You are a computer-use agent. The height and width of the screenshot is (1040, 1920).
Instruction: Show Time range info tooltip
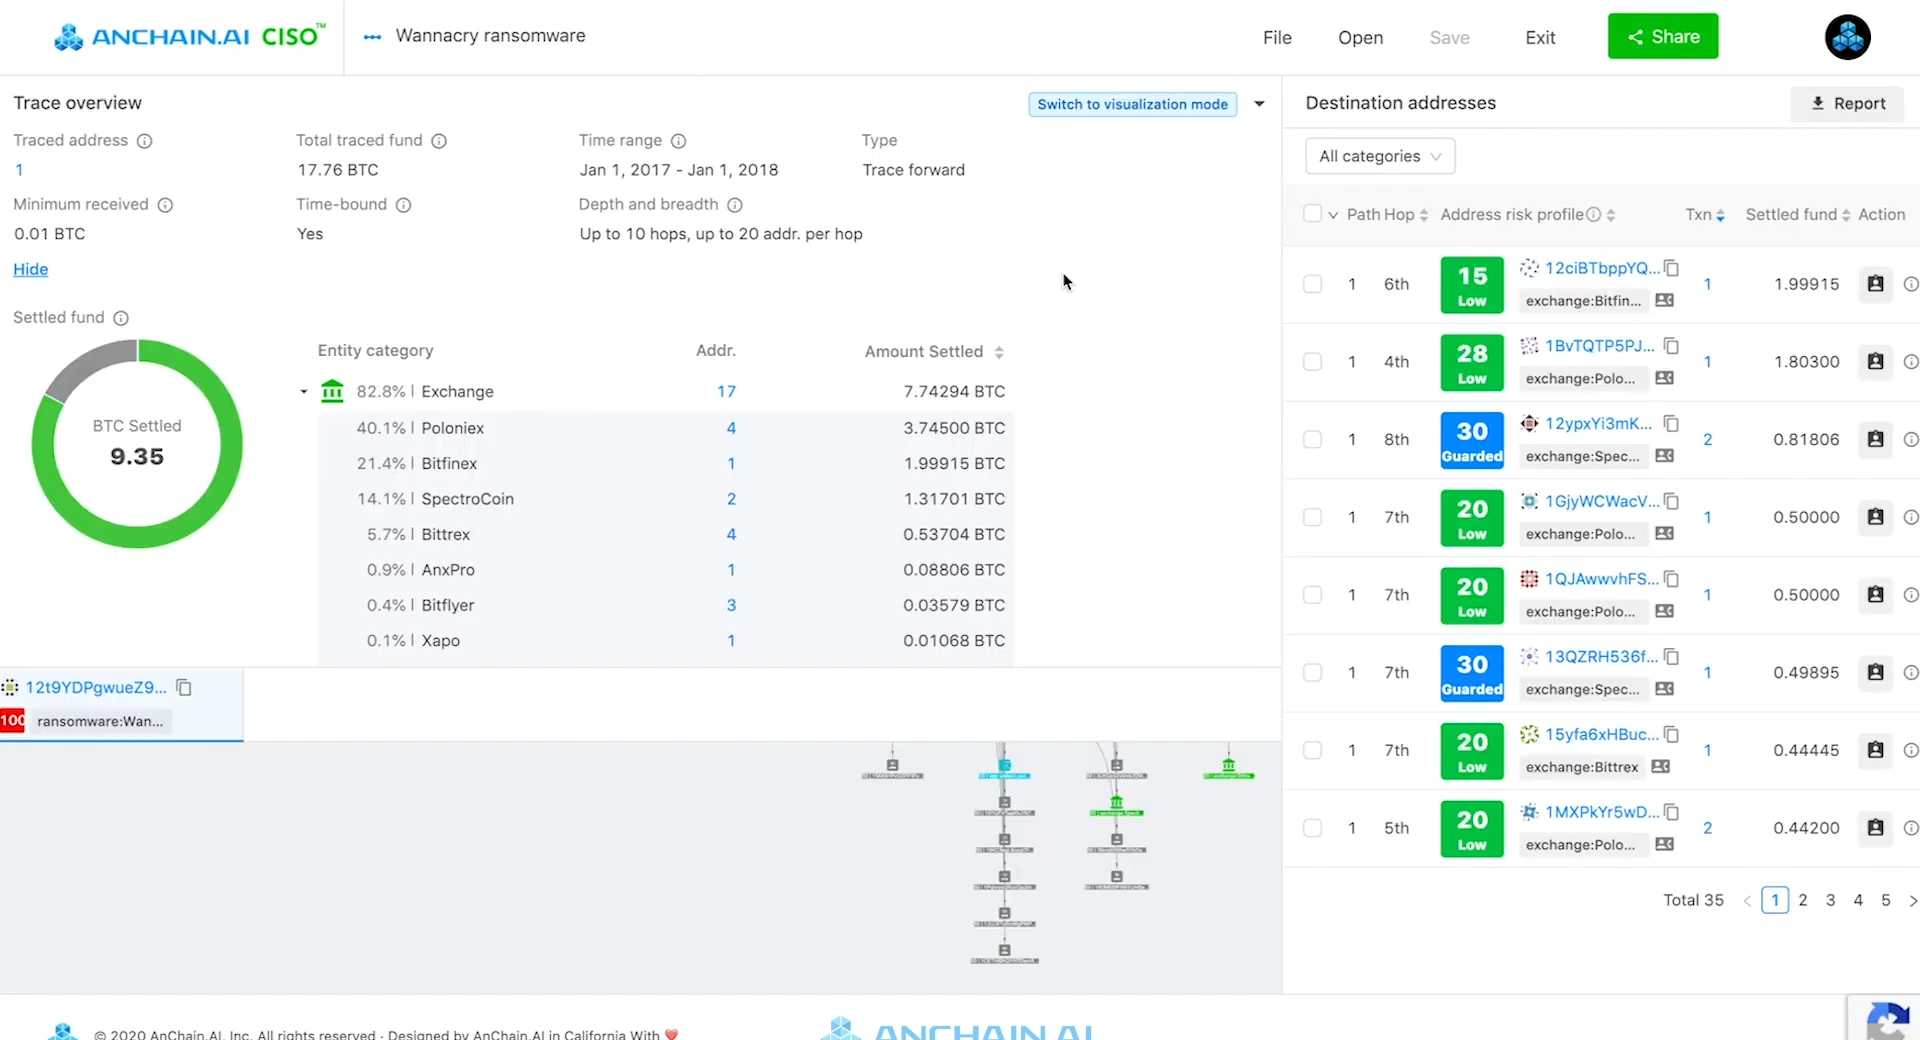[x=678, y=141]
